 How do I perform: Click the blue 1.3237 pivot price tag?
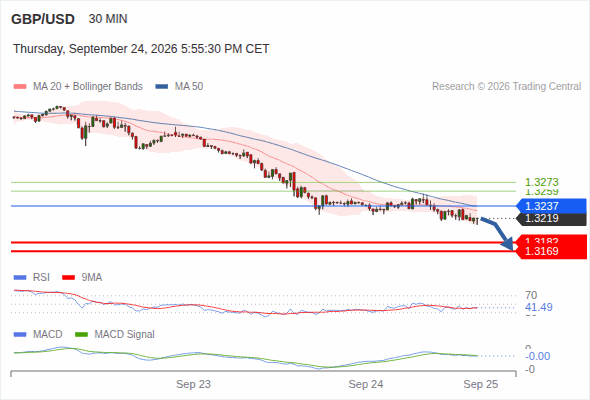551,206
